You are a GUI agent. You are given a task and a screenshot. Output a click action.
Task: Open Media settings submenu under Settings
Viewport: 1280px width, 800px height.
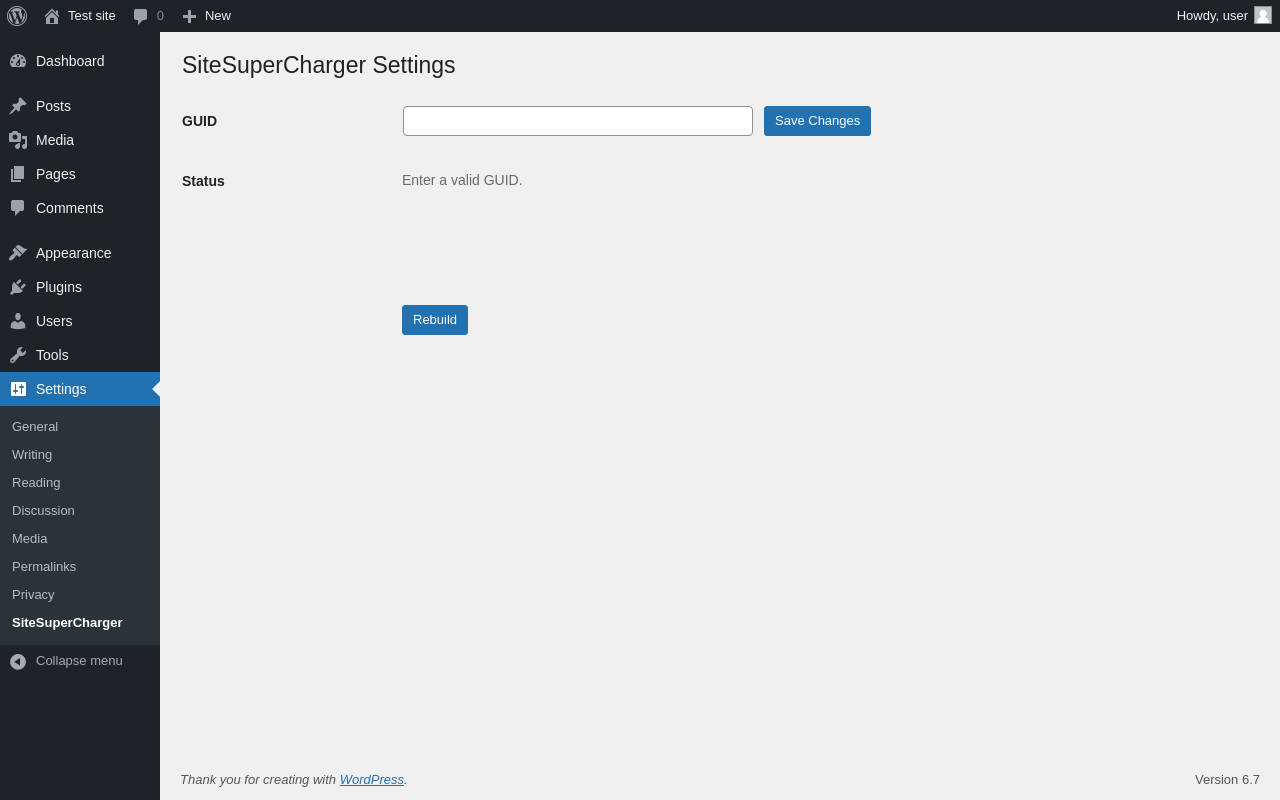80,539
